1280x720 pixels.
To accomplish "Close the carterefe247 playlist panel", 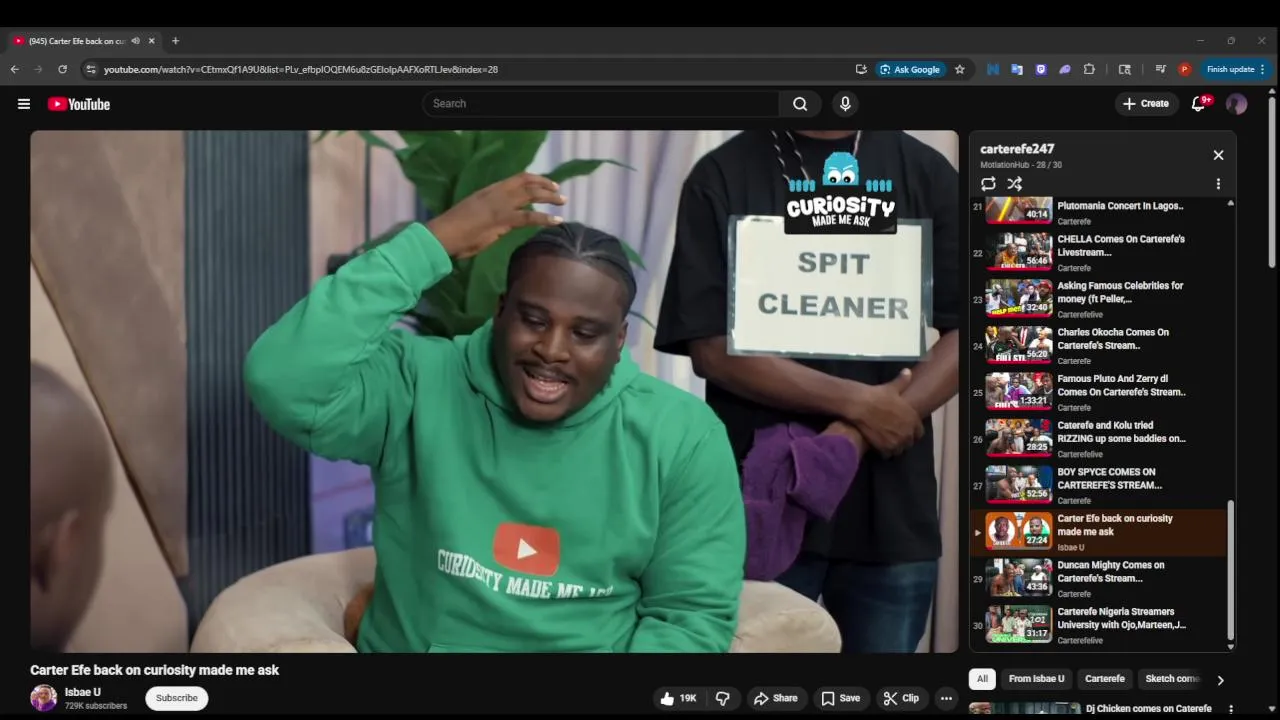I will 1218,155.
